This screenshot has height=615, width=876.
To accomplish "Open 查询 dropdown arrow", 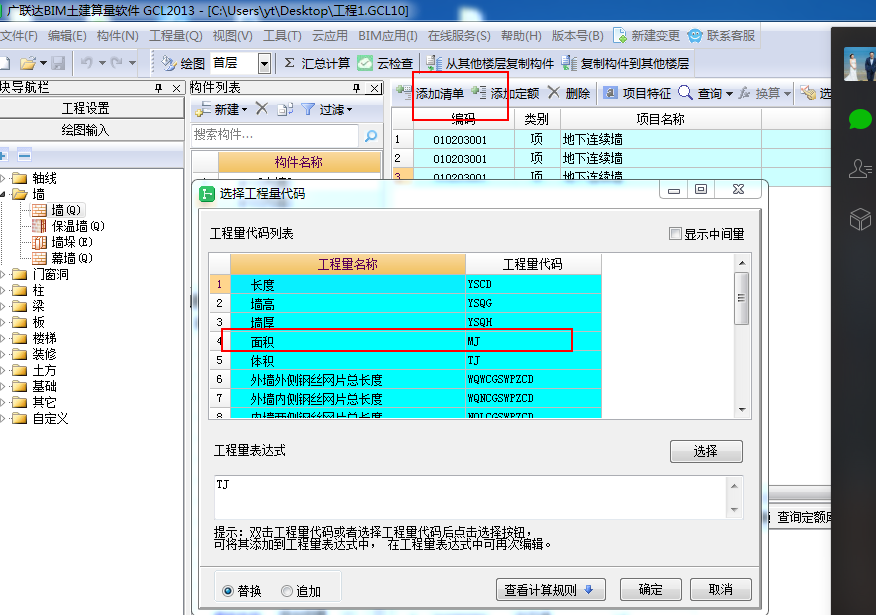I will point(729,93).
